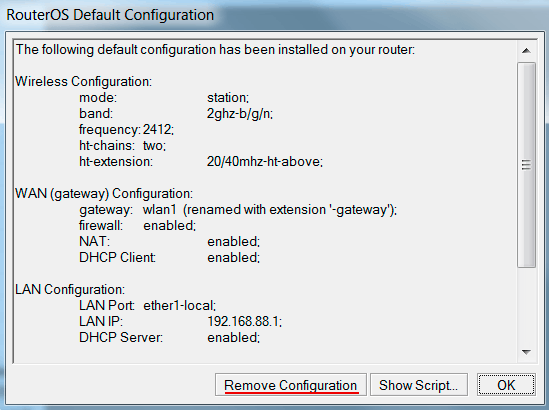This screenshot has height=410, width=549.
Task: Click the 'ht-extension:' label
Action: click(x=116, y=162)
